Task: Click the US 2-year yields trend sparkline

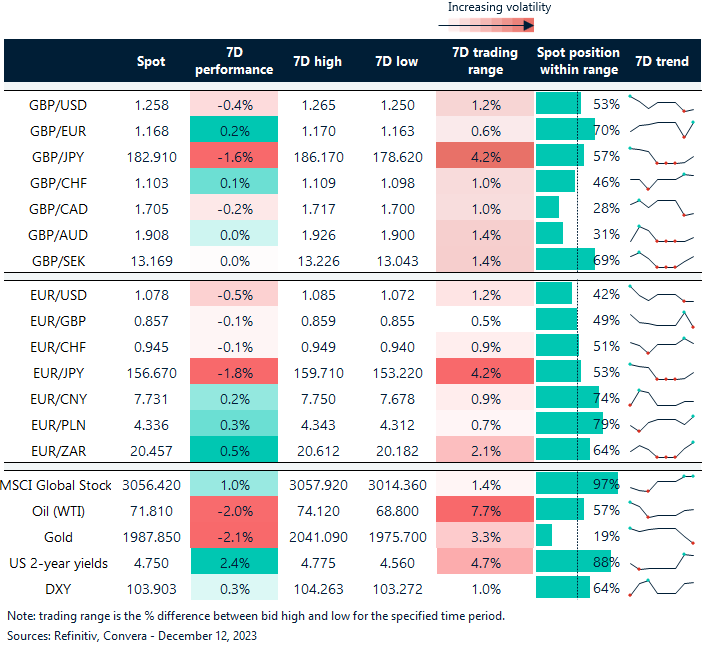Action: 661,562
